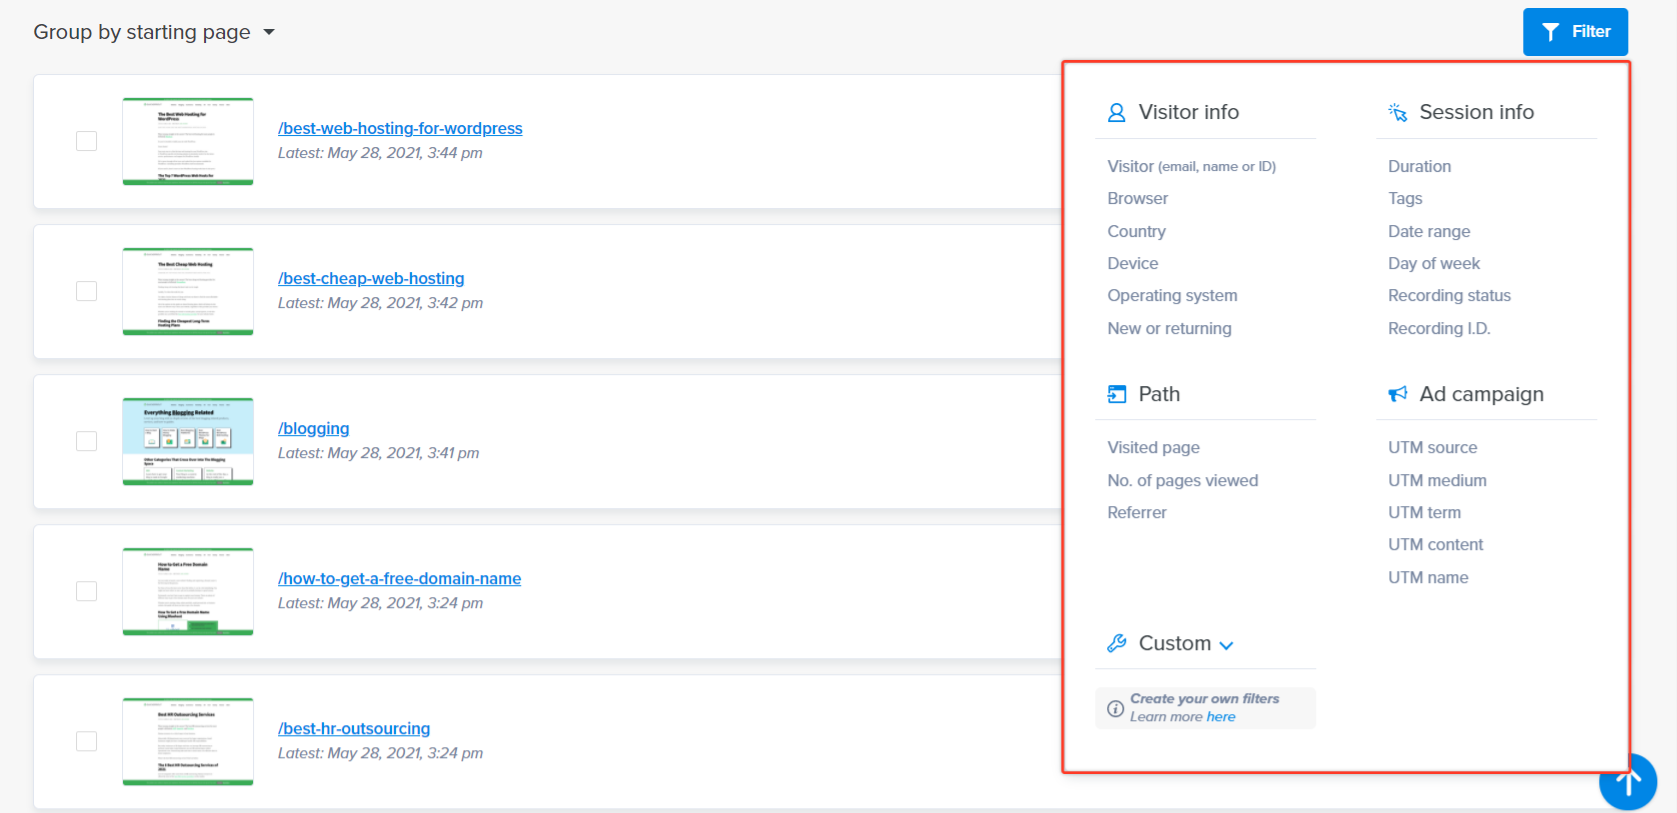Click the Custom wrench icon
Image resolution: width=1677 pixels, height=813 pixels.
coord(1116,643)
